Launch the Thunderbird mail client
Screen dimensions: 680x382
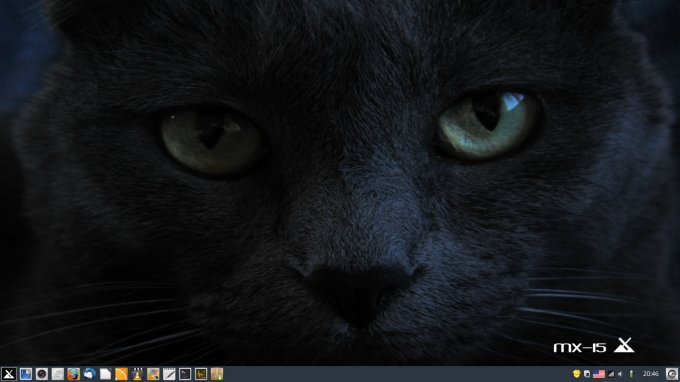click(89, 374)
